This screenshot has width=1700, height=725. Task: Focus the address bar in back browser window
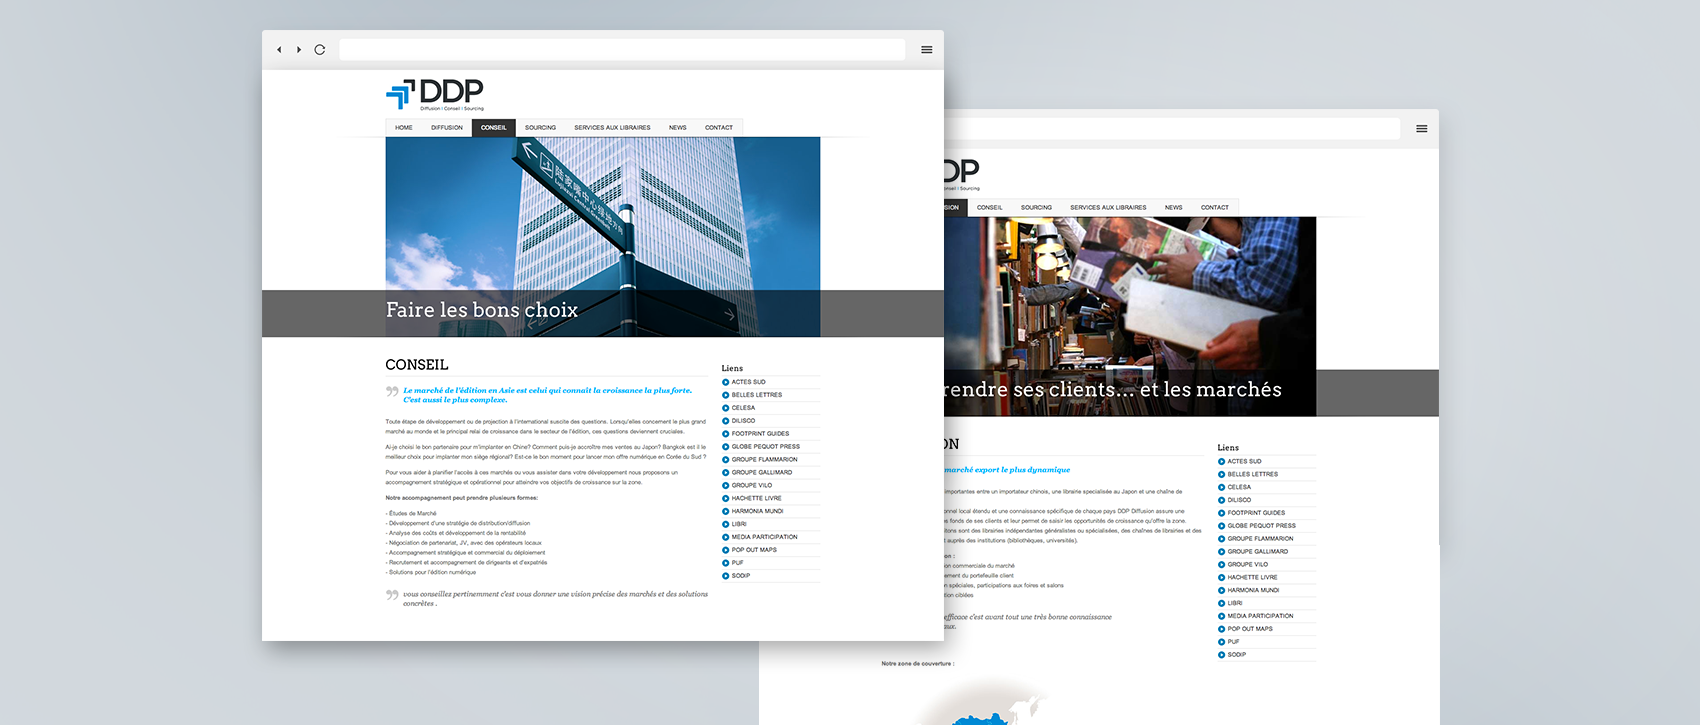[1172, 128]
